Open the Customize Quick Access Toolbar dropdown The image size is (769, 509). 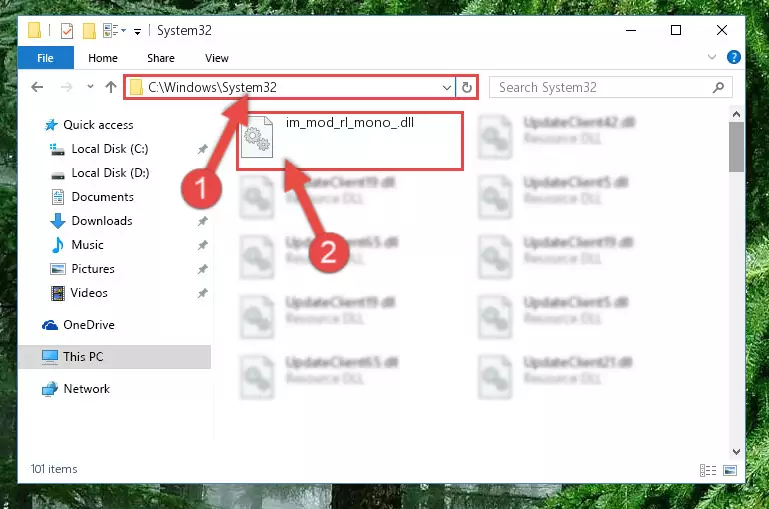coord(138,31)
